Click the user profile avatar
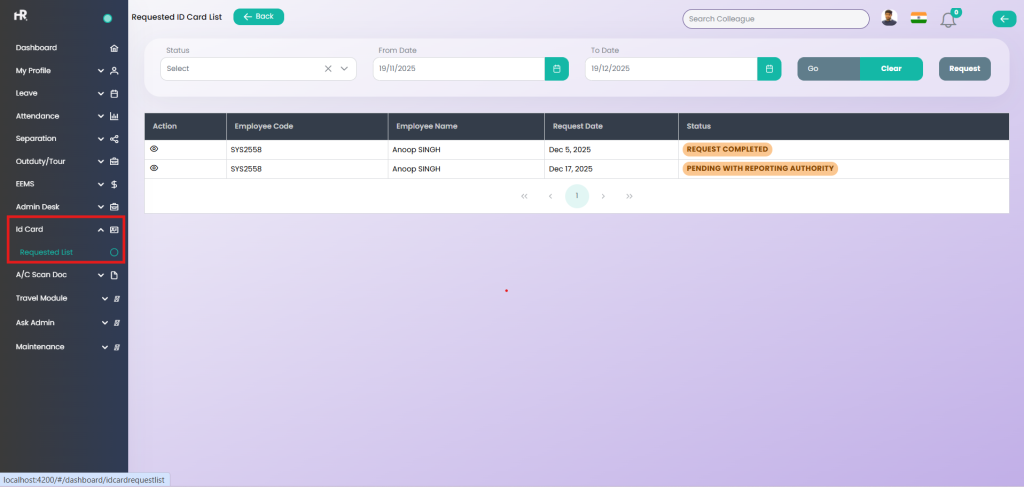Viewport: 1024px width, 487px height. pos(889,18)
